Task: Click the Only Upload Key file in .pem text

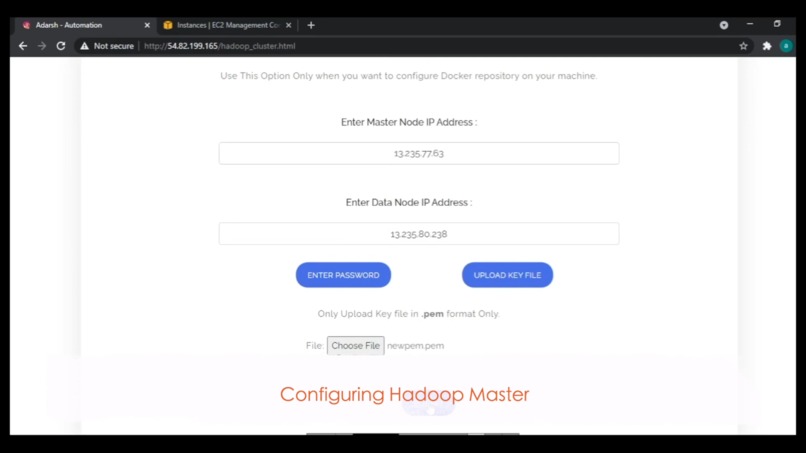Action: [x=409, y=314]
